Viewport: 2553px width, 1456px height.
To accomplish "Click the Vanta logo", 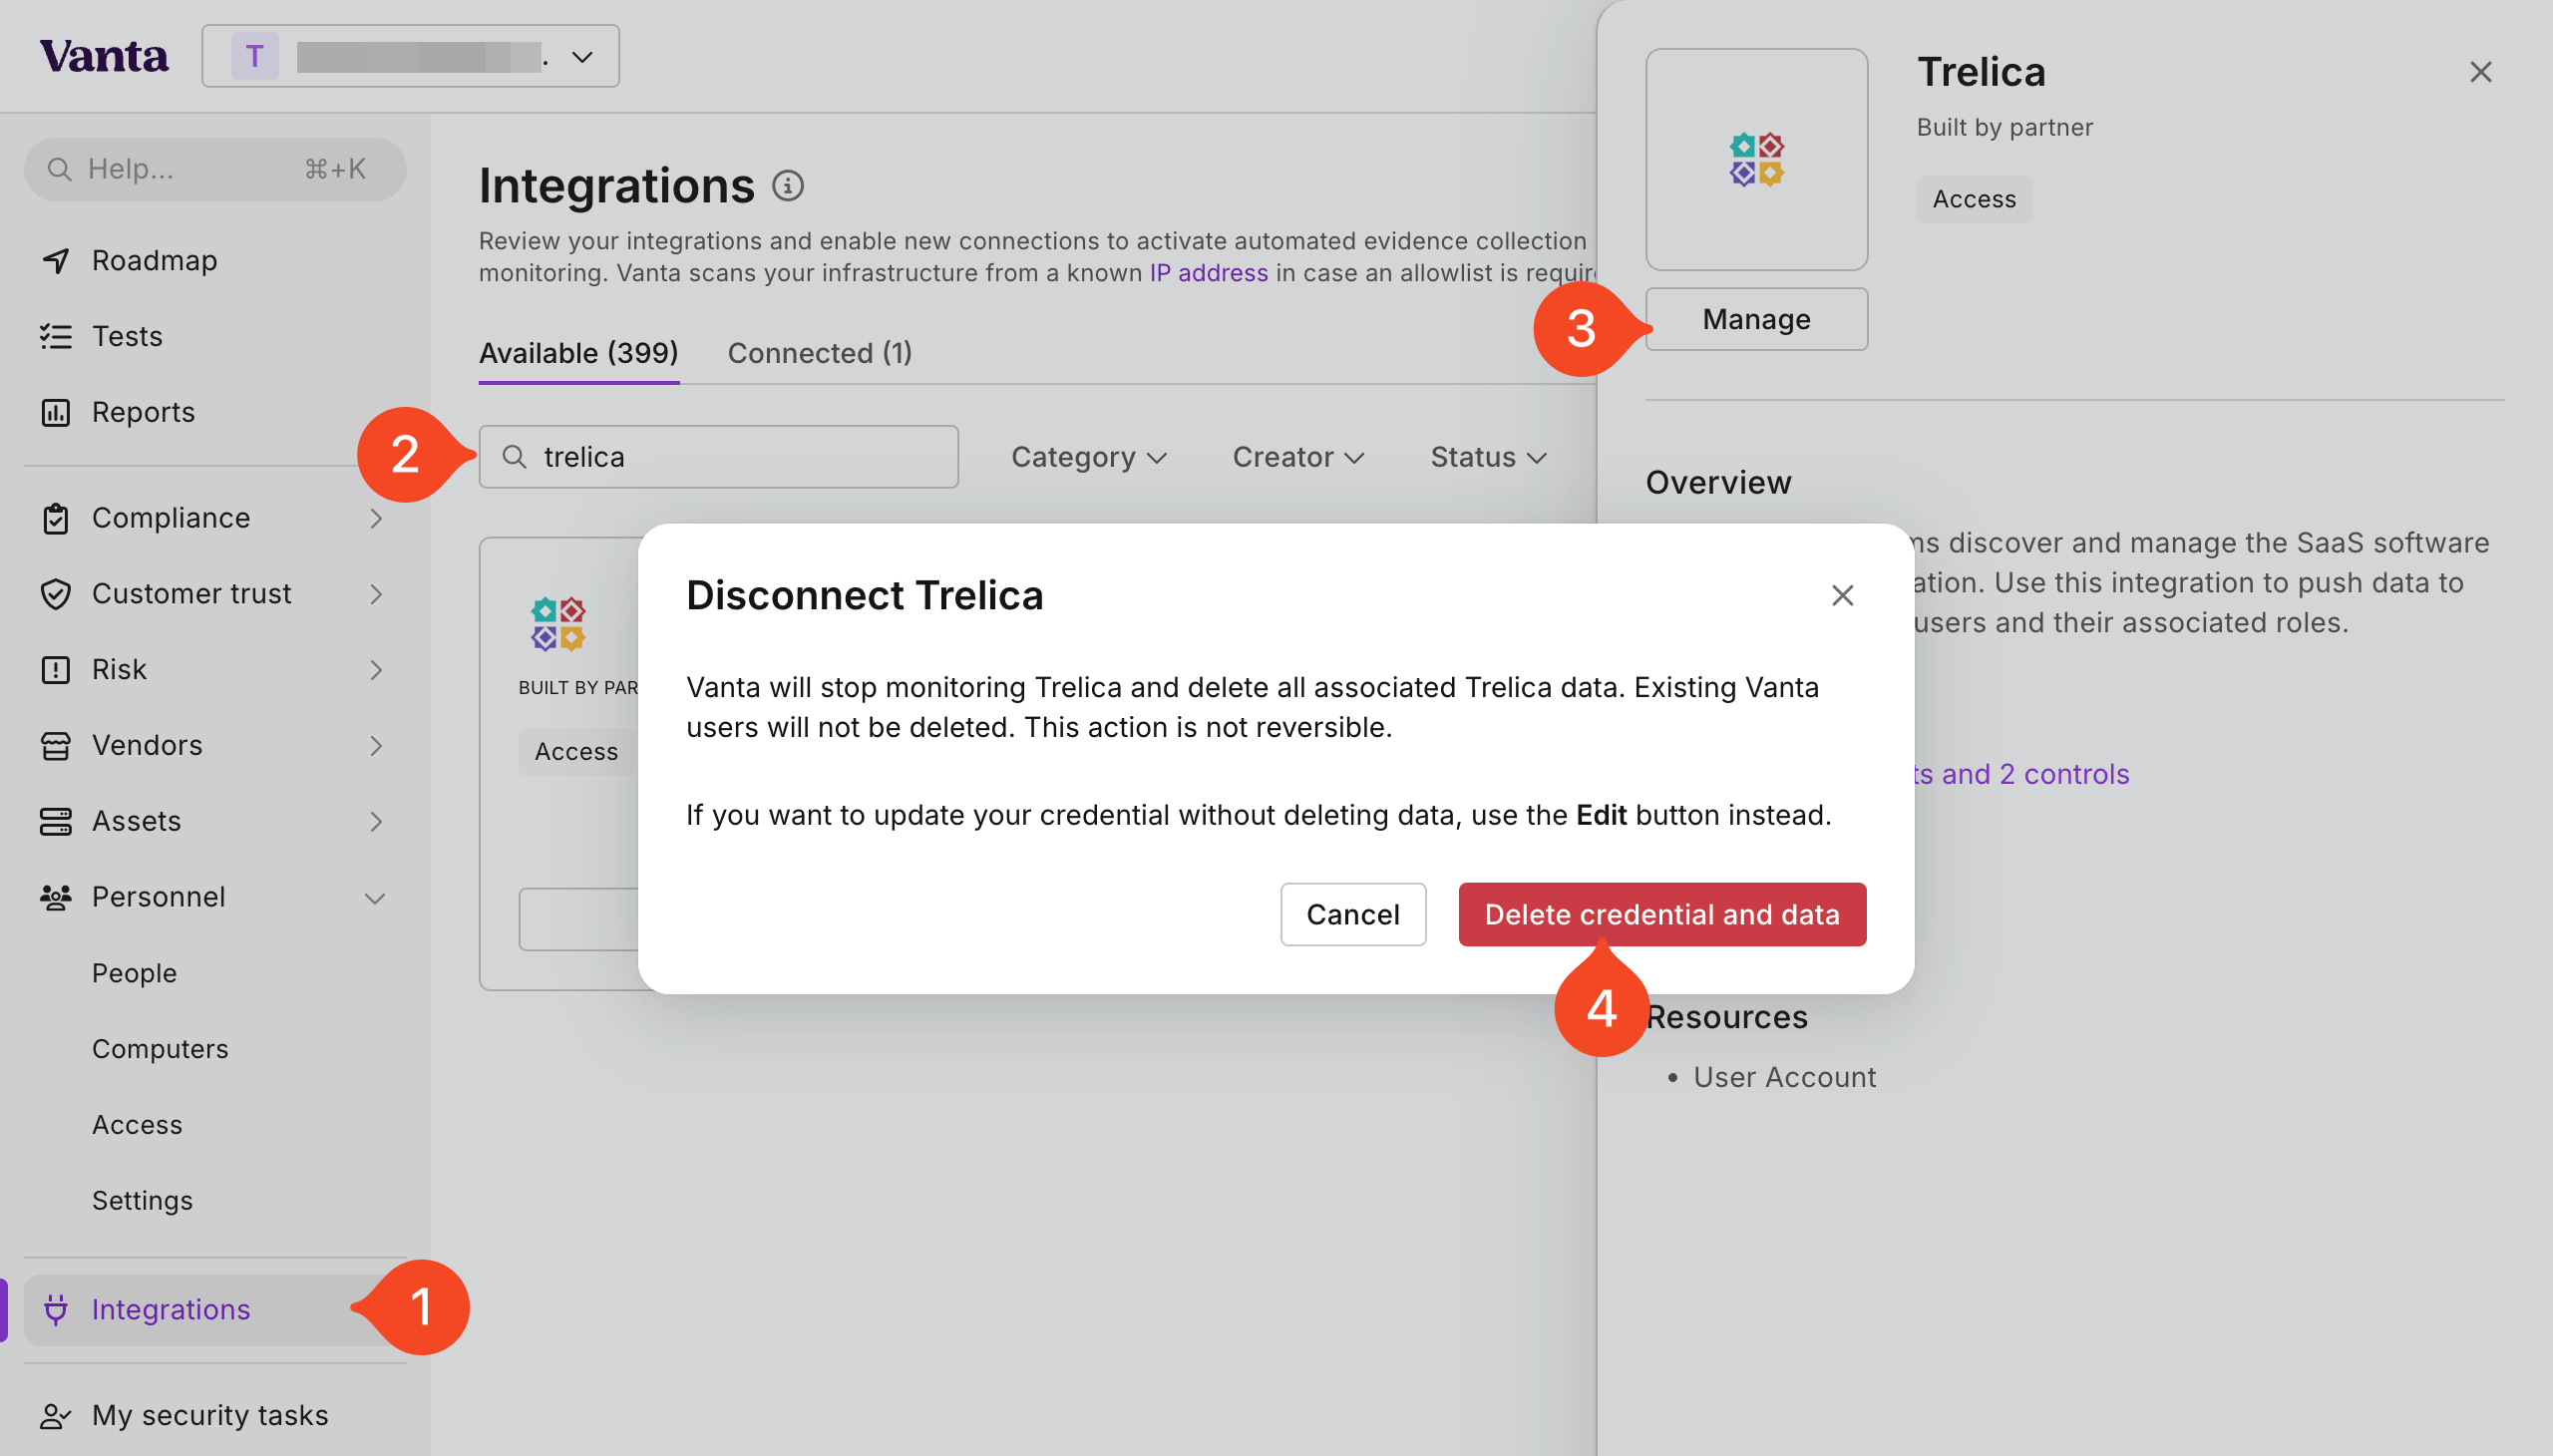I will [x=104, y=56].
